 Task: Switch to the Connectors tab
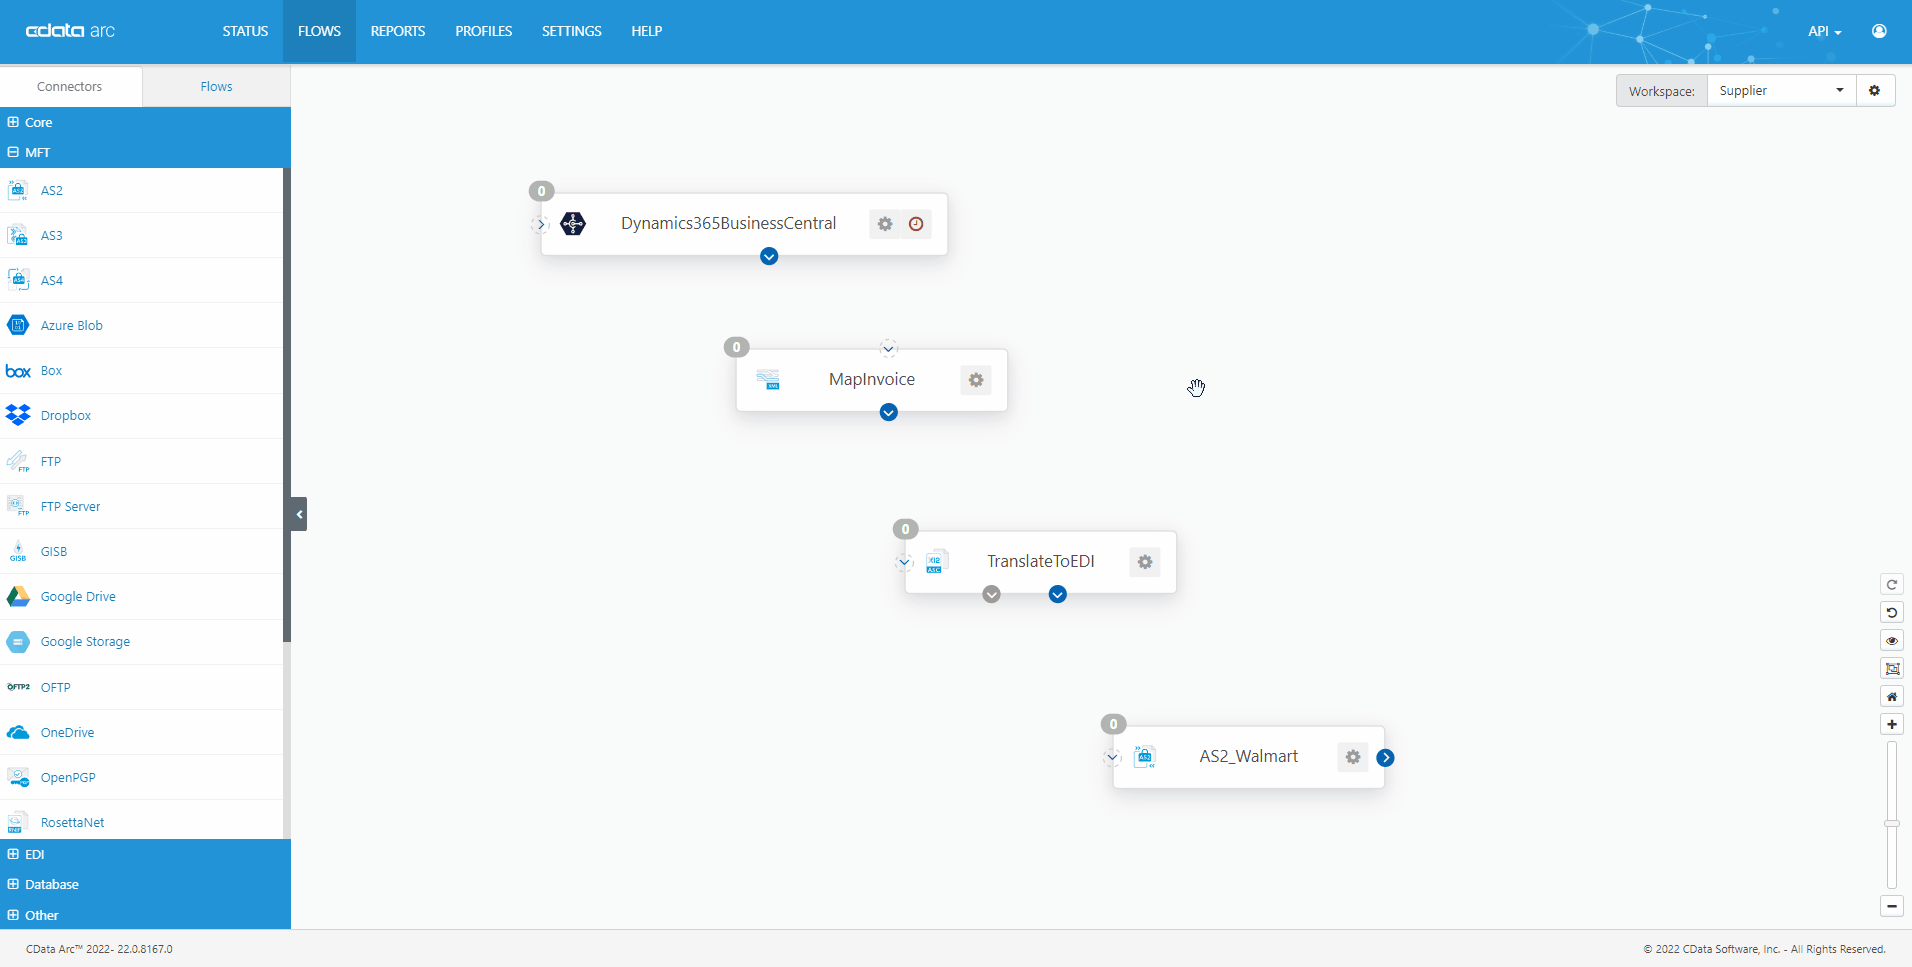point(70,87)
